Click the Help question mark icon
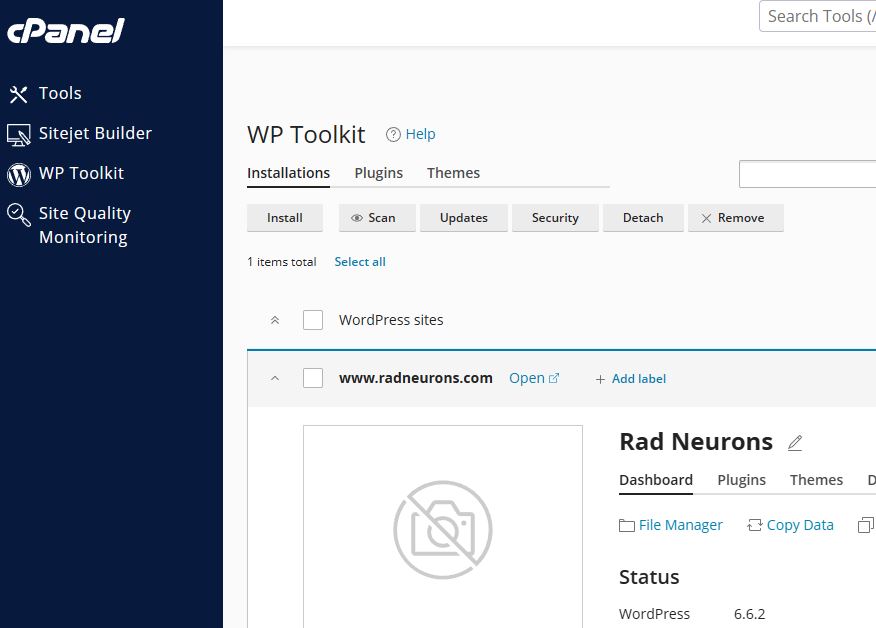The image size is (876, 628). 393,135
